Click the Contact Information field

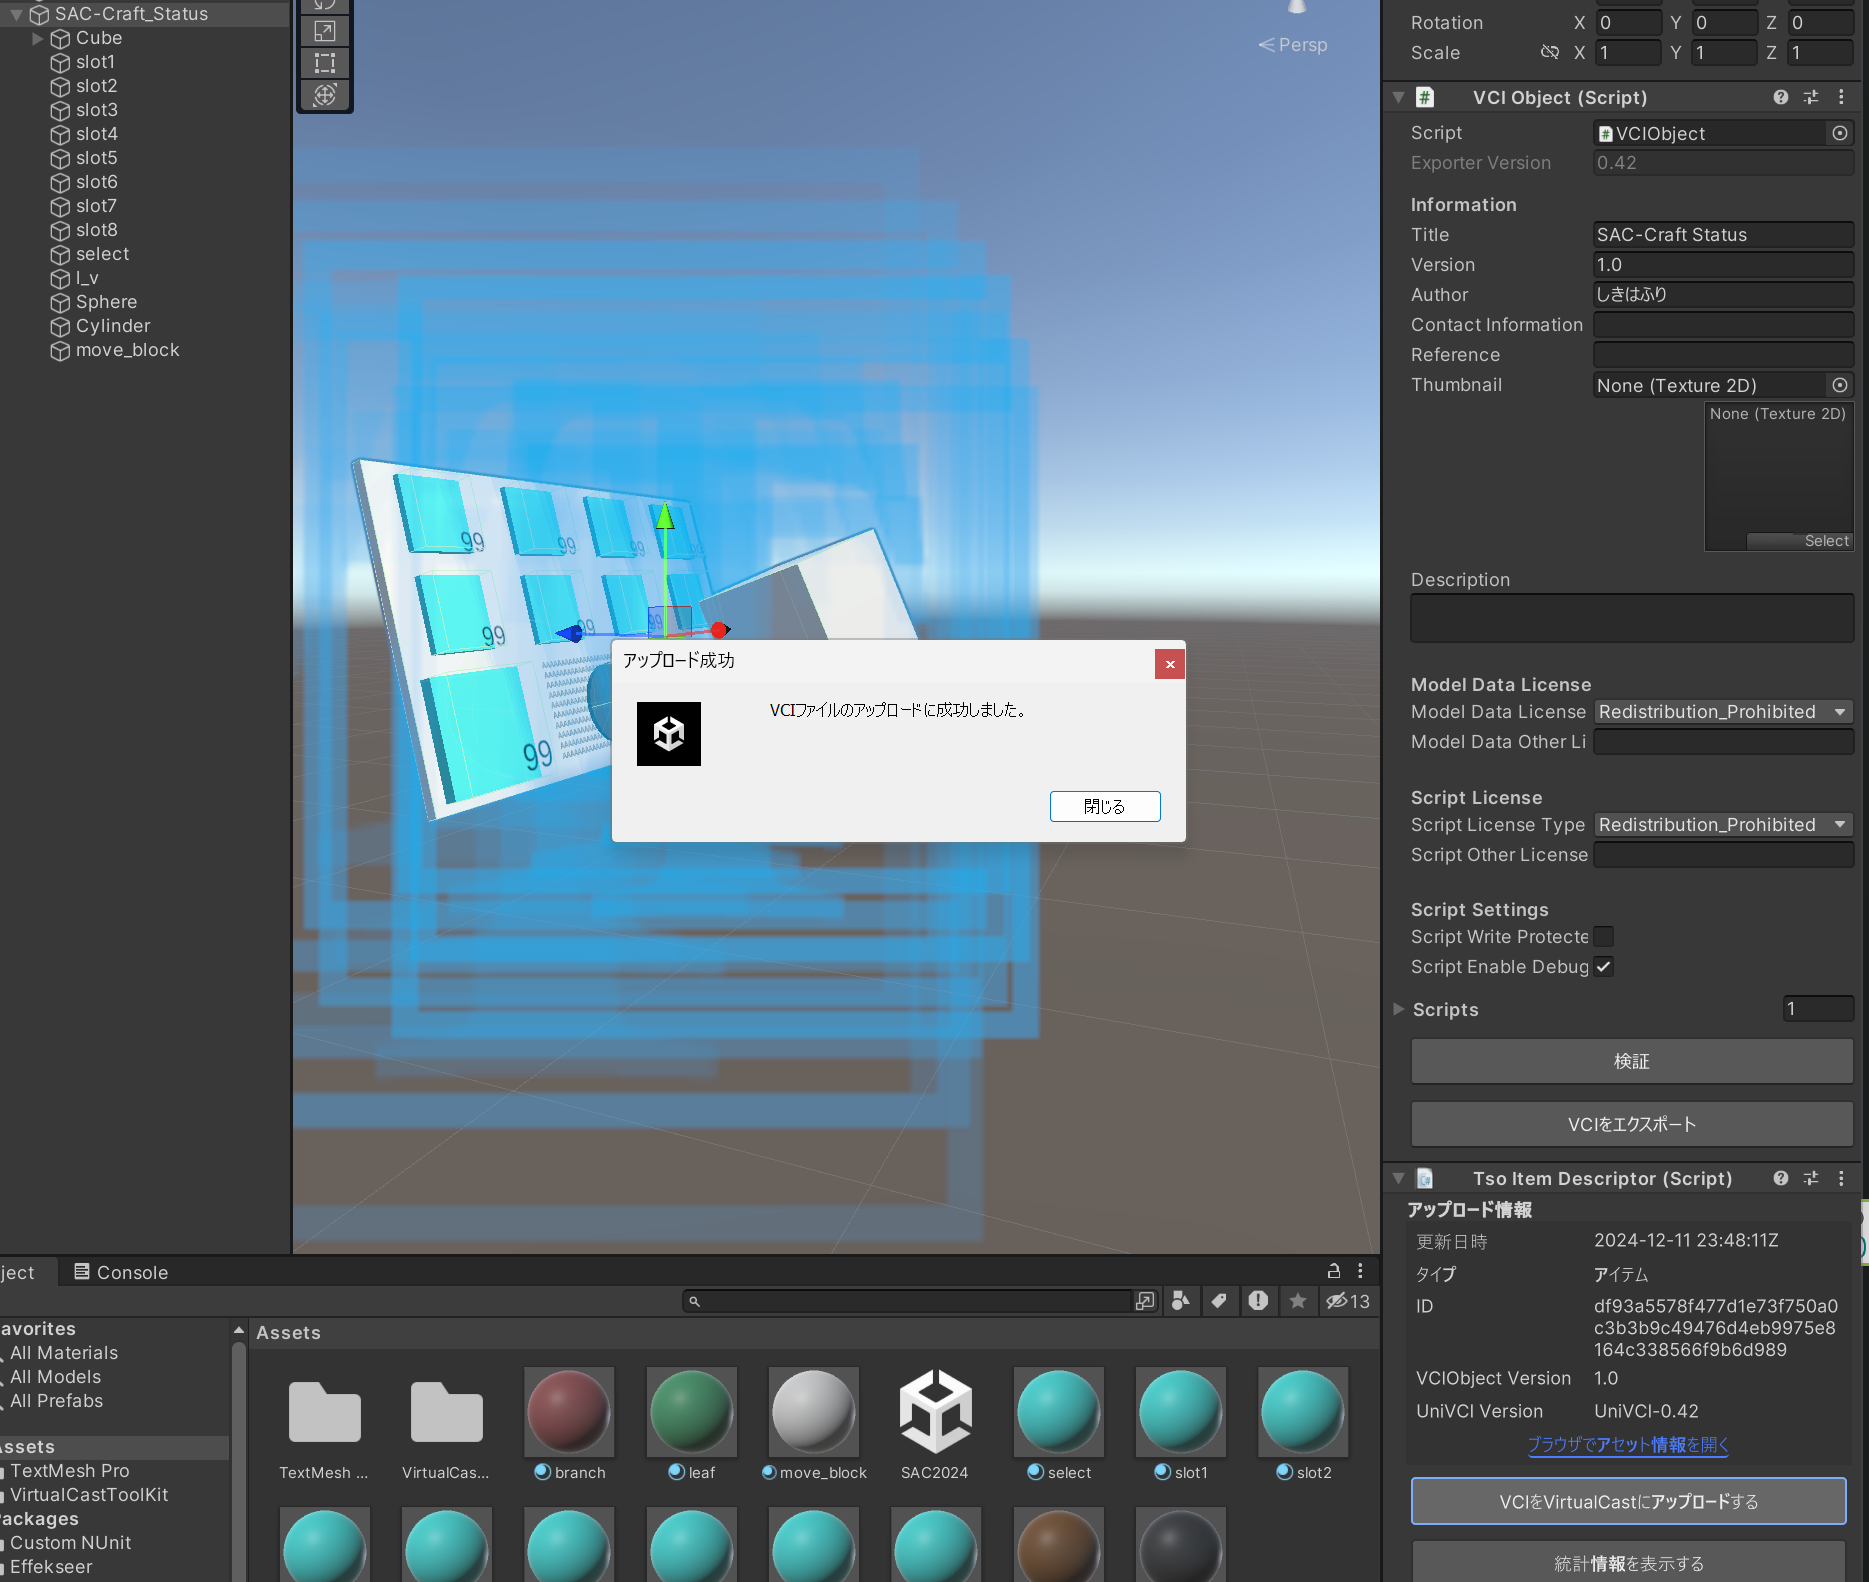point(1723,325)
